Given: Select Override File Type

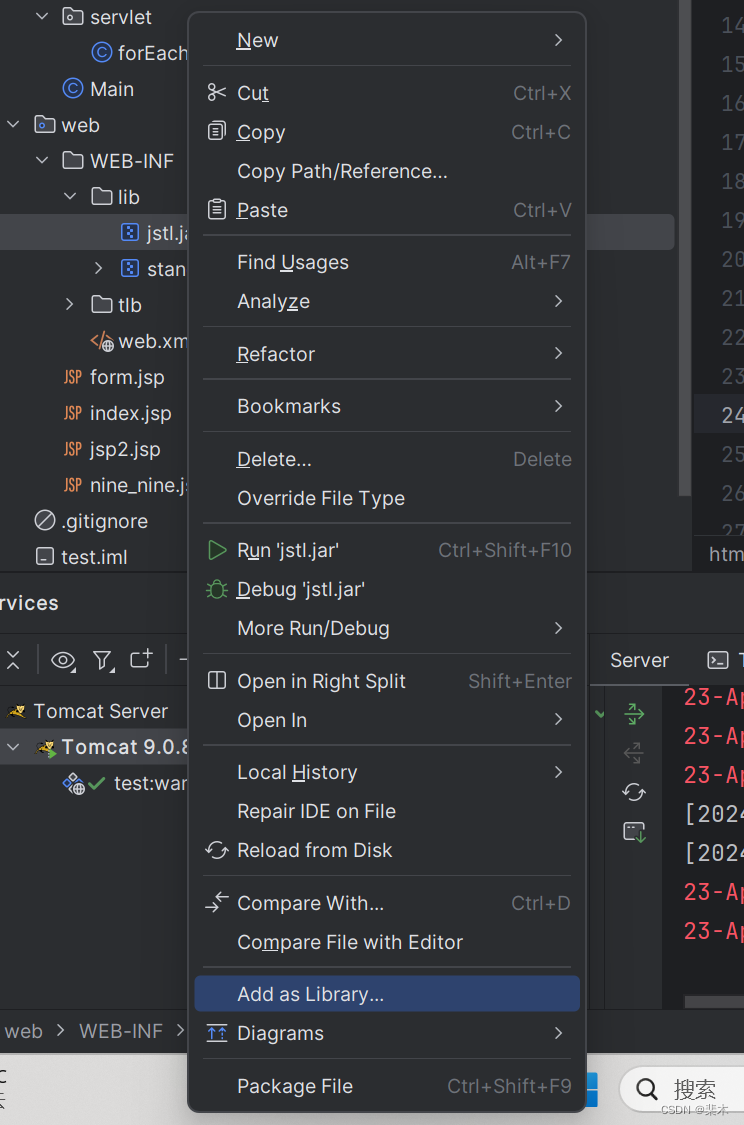Looking at the screenshot, I should (x=387, y=498).
